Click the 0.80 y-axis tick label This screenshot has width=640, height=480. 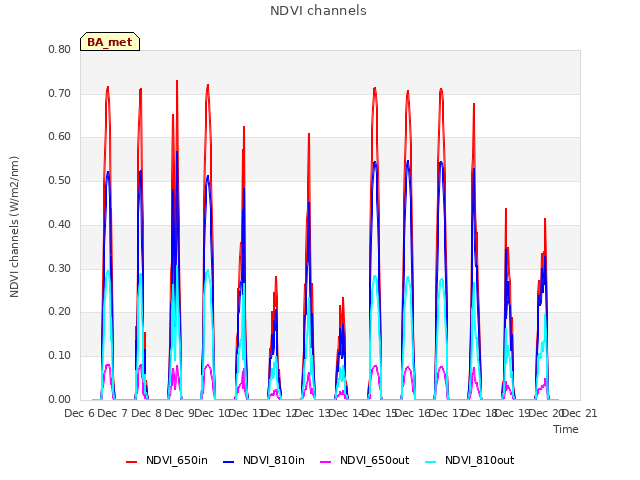[x=59, y=49]
